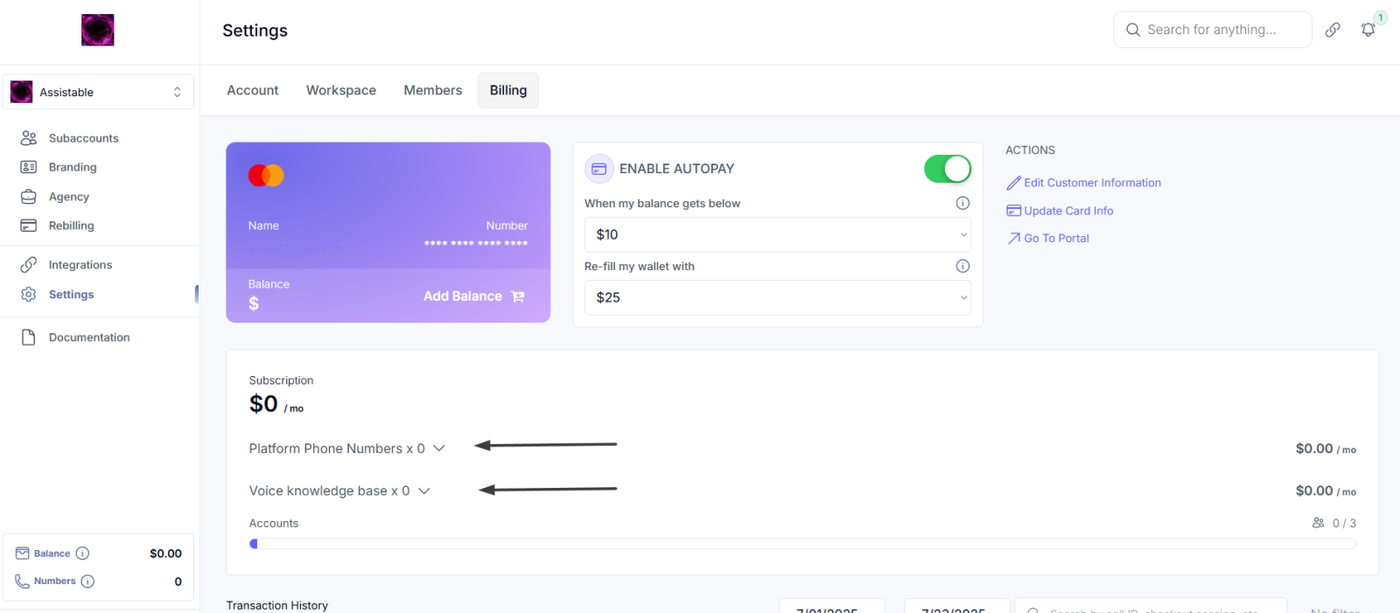The height and width of the screenshot is (613, 1400).
Task: Click the Documentation page icon
Action: (x=29, y=337)
